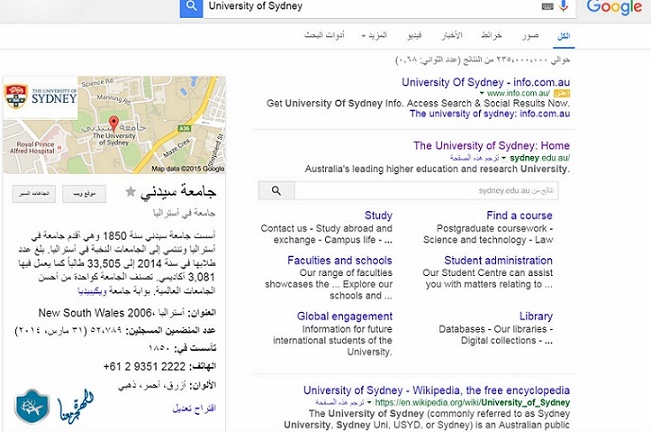Click اقتراح تعديل suggest edit link
The width and height of the screenshot is (651, 432).
[194, 408]
